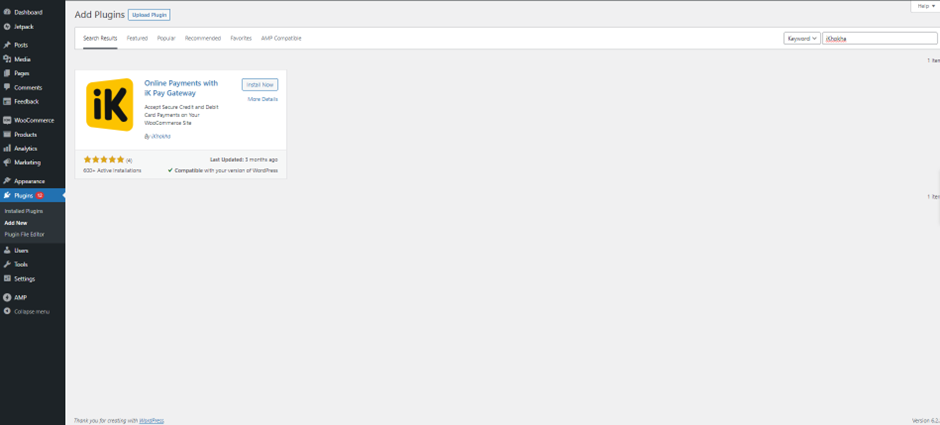Open the Jetpack icon in sidebar

[7, 24]
